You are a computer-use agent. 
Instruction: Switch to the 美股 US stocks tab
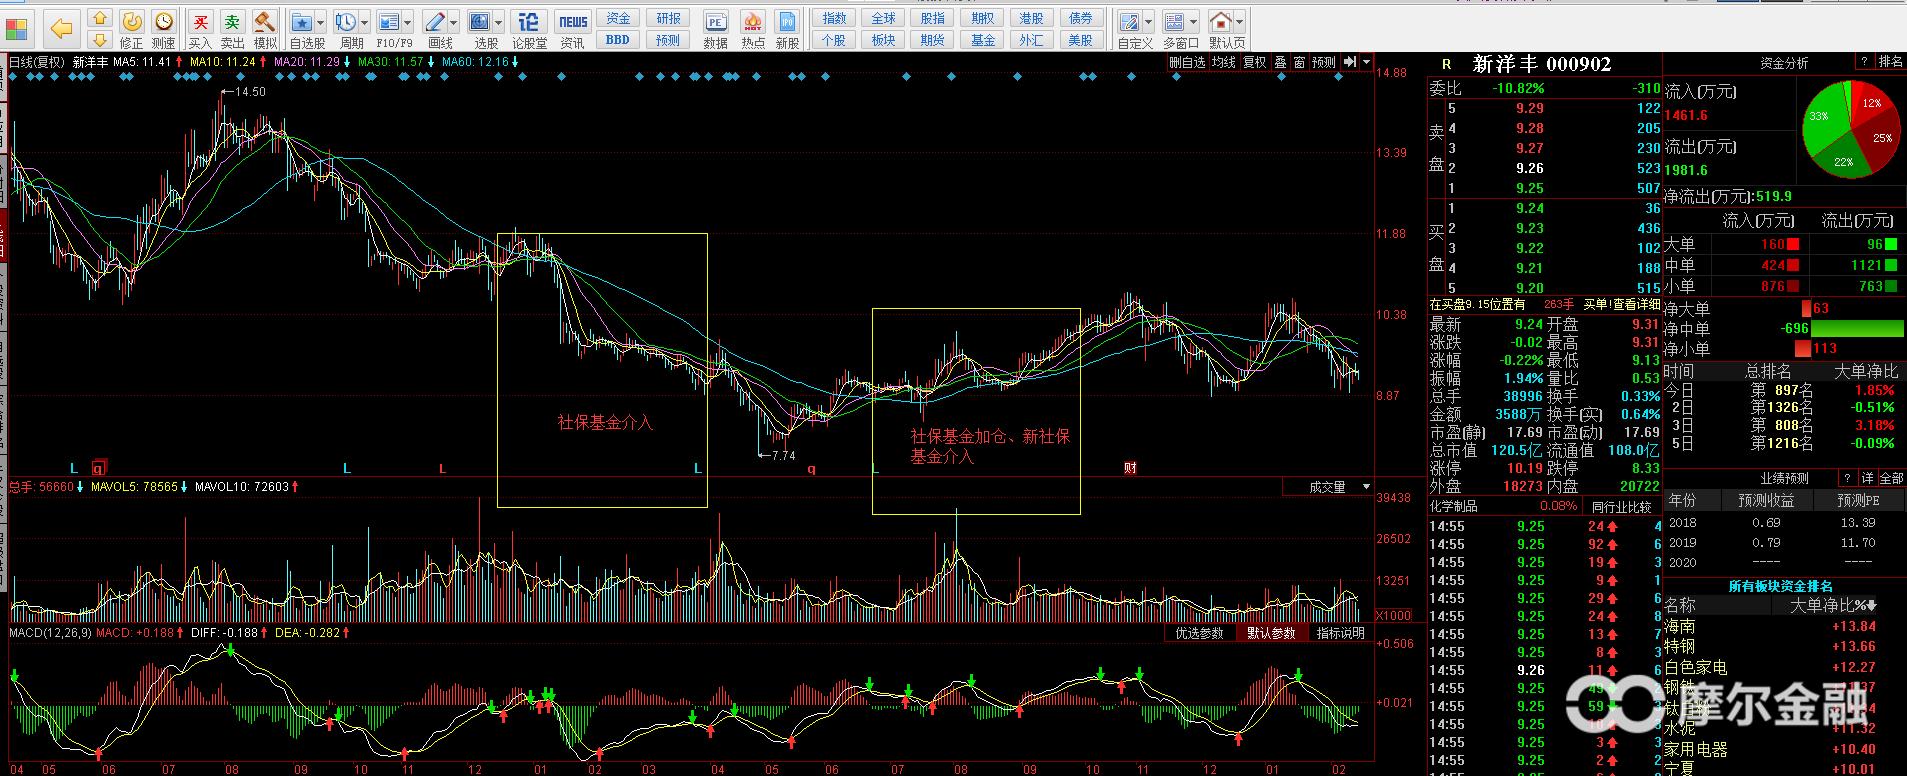[x=1081, y=40]
